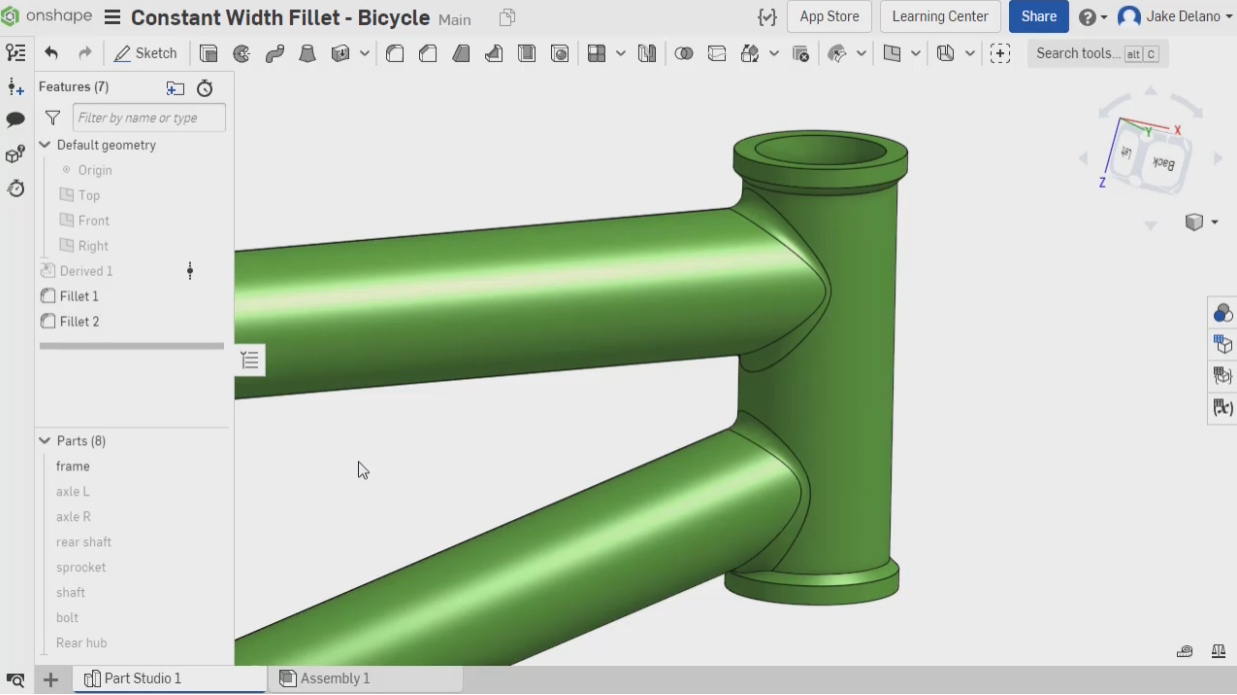Screen dimensions: 1237x695
Task: Open the Thicken tool dropdown arrow
Action: 364,54
